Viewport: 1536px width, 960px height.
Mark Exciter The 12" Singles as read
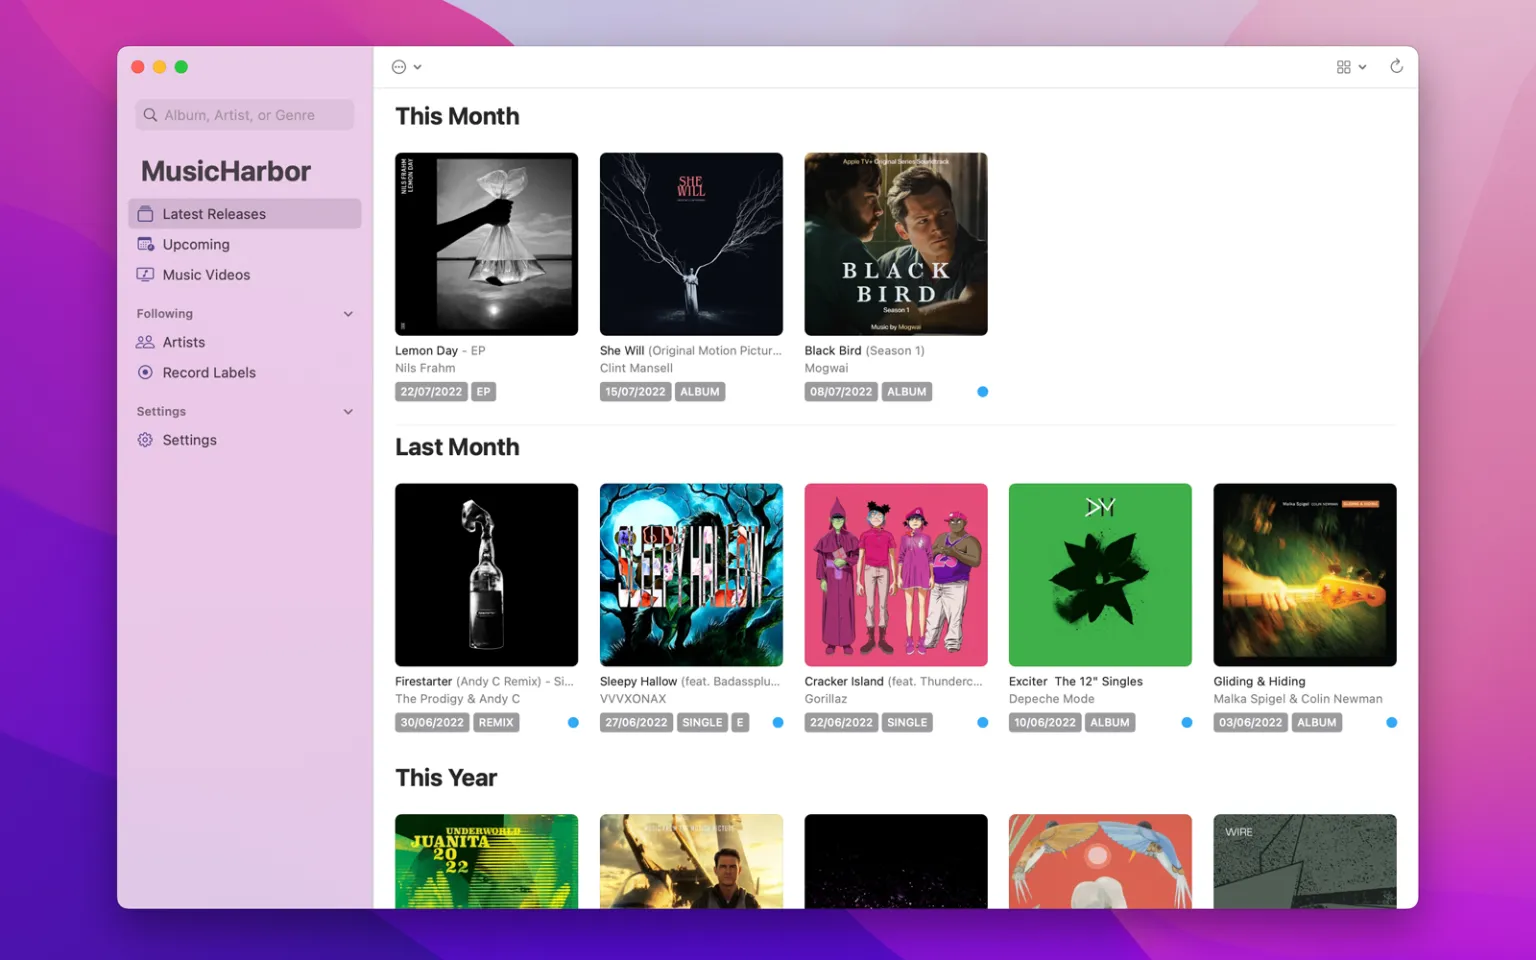(x=1186, y=722)
